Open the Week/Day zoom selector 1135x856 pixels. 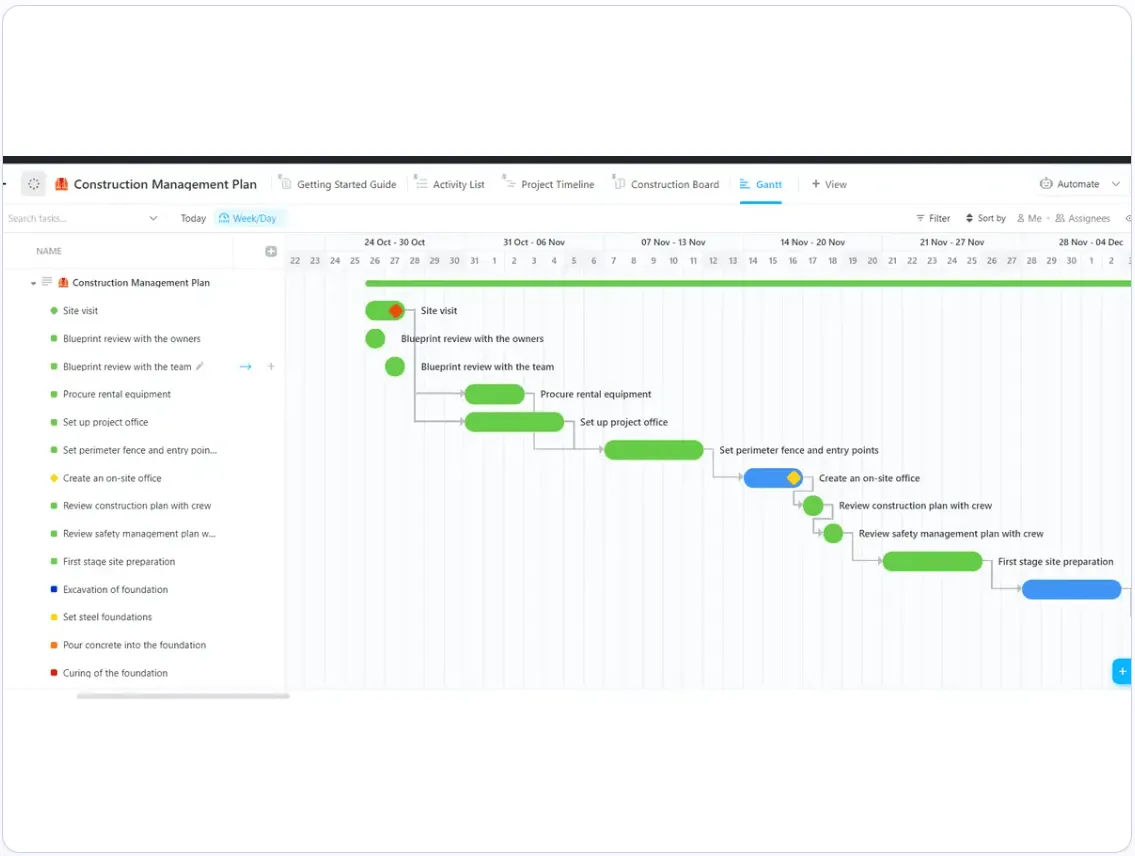click(x=248, y=218)
